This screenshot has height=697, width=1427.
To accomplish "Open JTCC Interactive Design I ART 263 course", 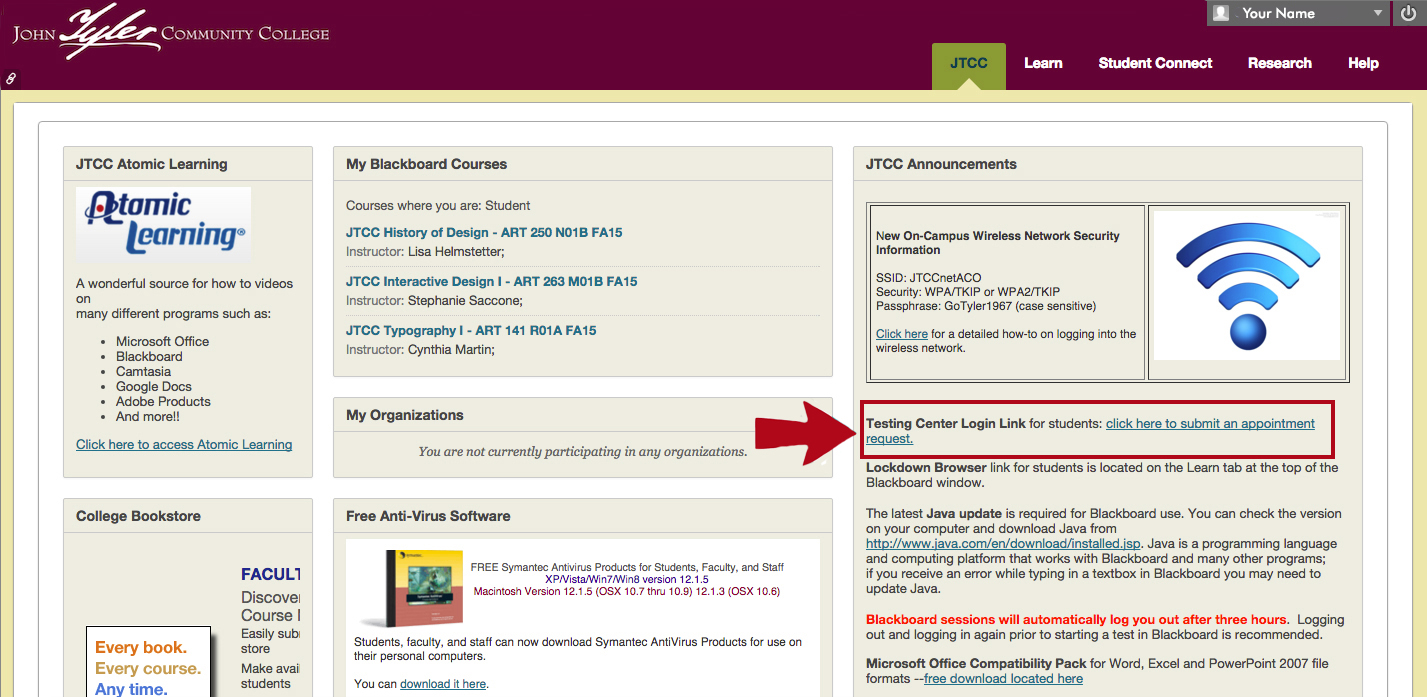I will (x=491, y=282).
